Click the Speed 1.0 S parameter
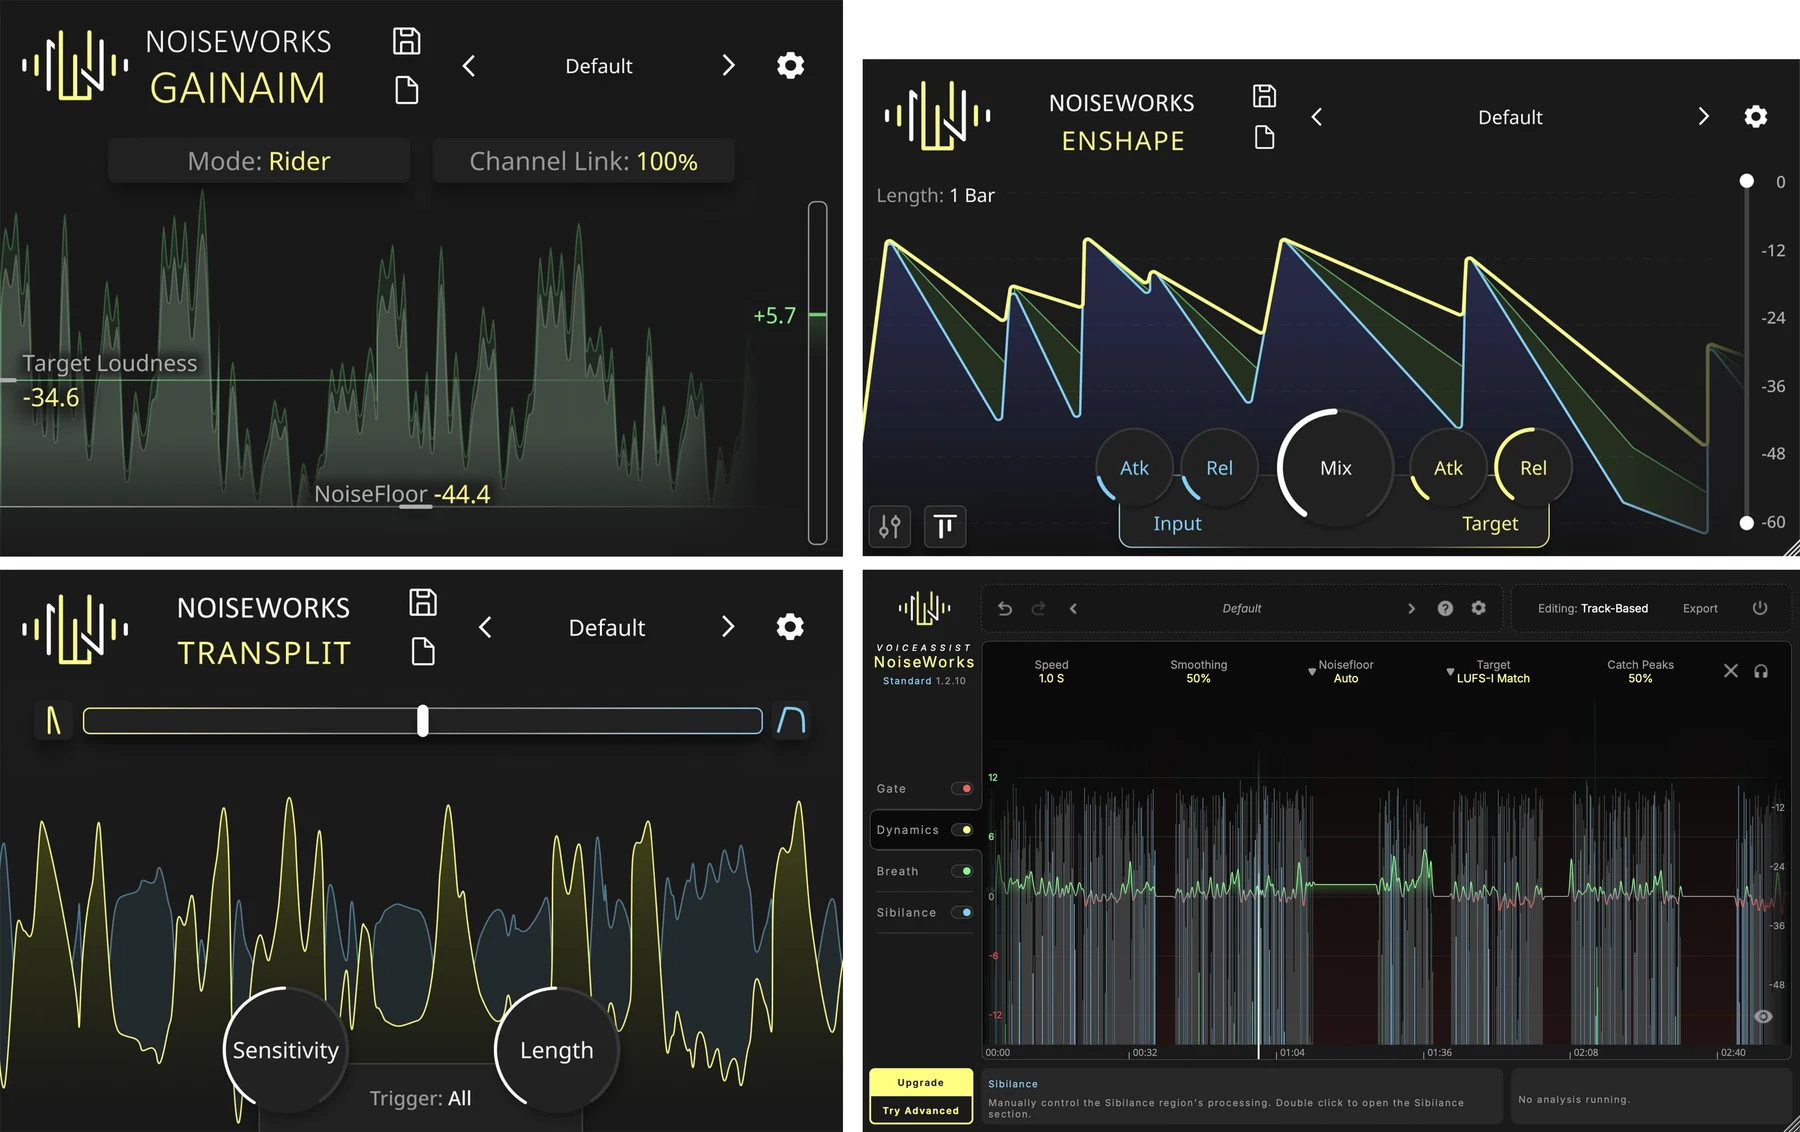Viewport: 1800px width, 1132px height. tap(1051, 671)
